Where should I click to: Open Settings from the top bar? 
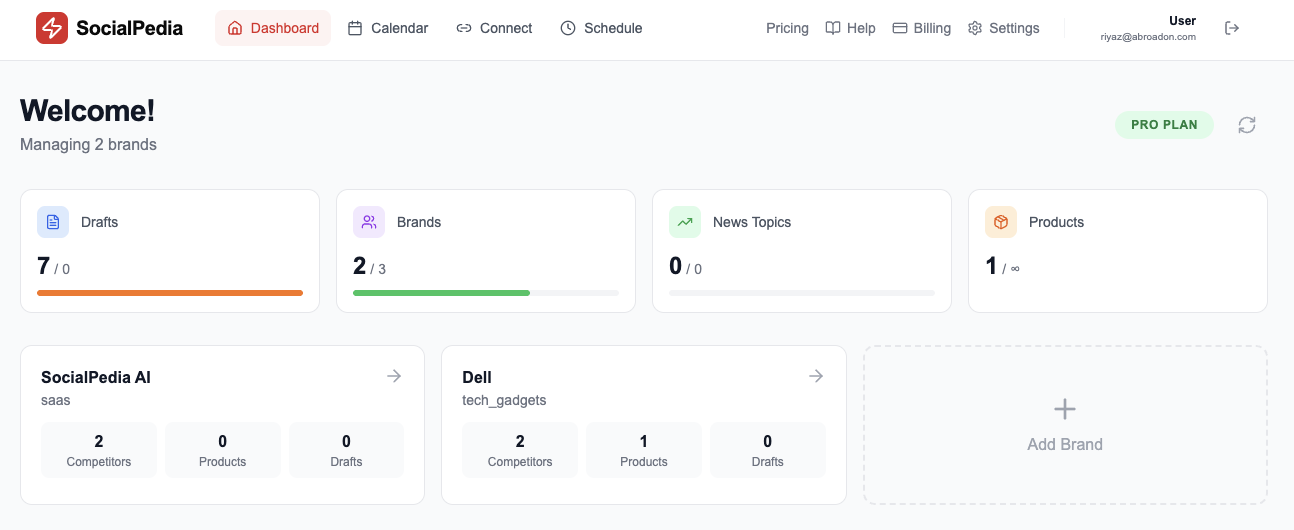coord(1003,28)
